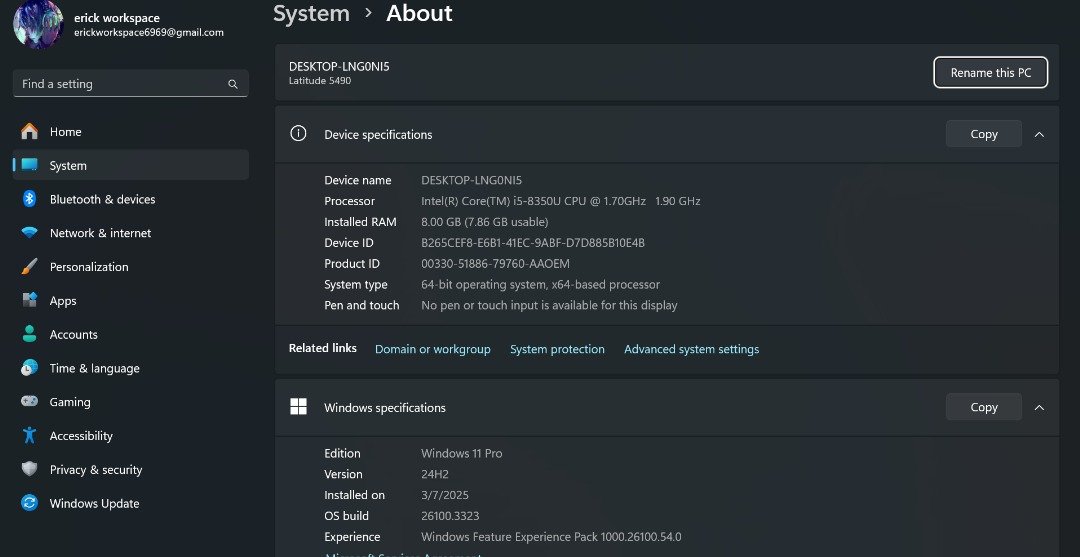Click the Accessibility figure icon
This screenshot has width=1080, height=557.
click(30, 435)
